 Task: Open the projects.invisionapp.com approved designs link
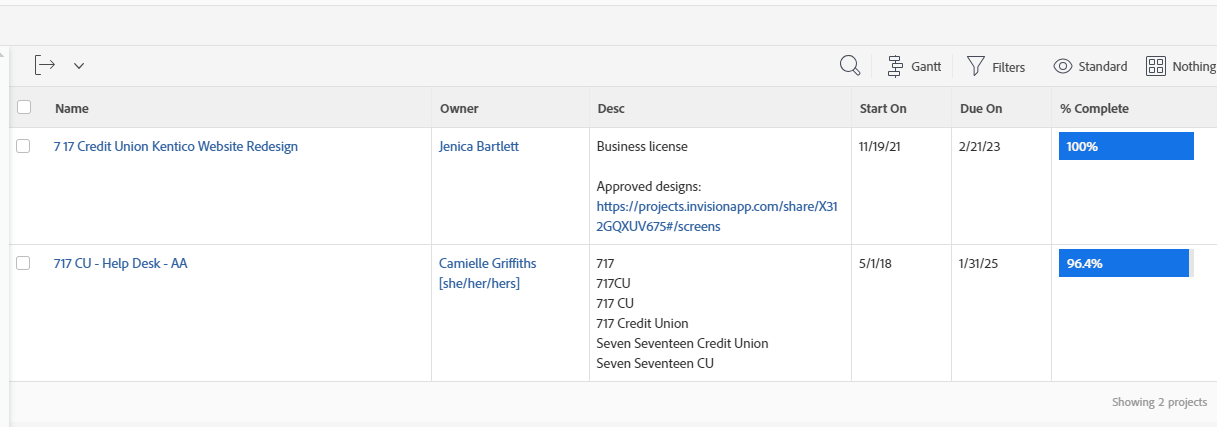[715, 216]
